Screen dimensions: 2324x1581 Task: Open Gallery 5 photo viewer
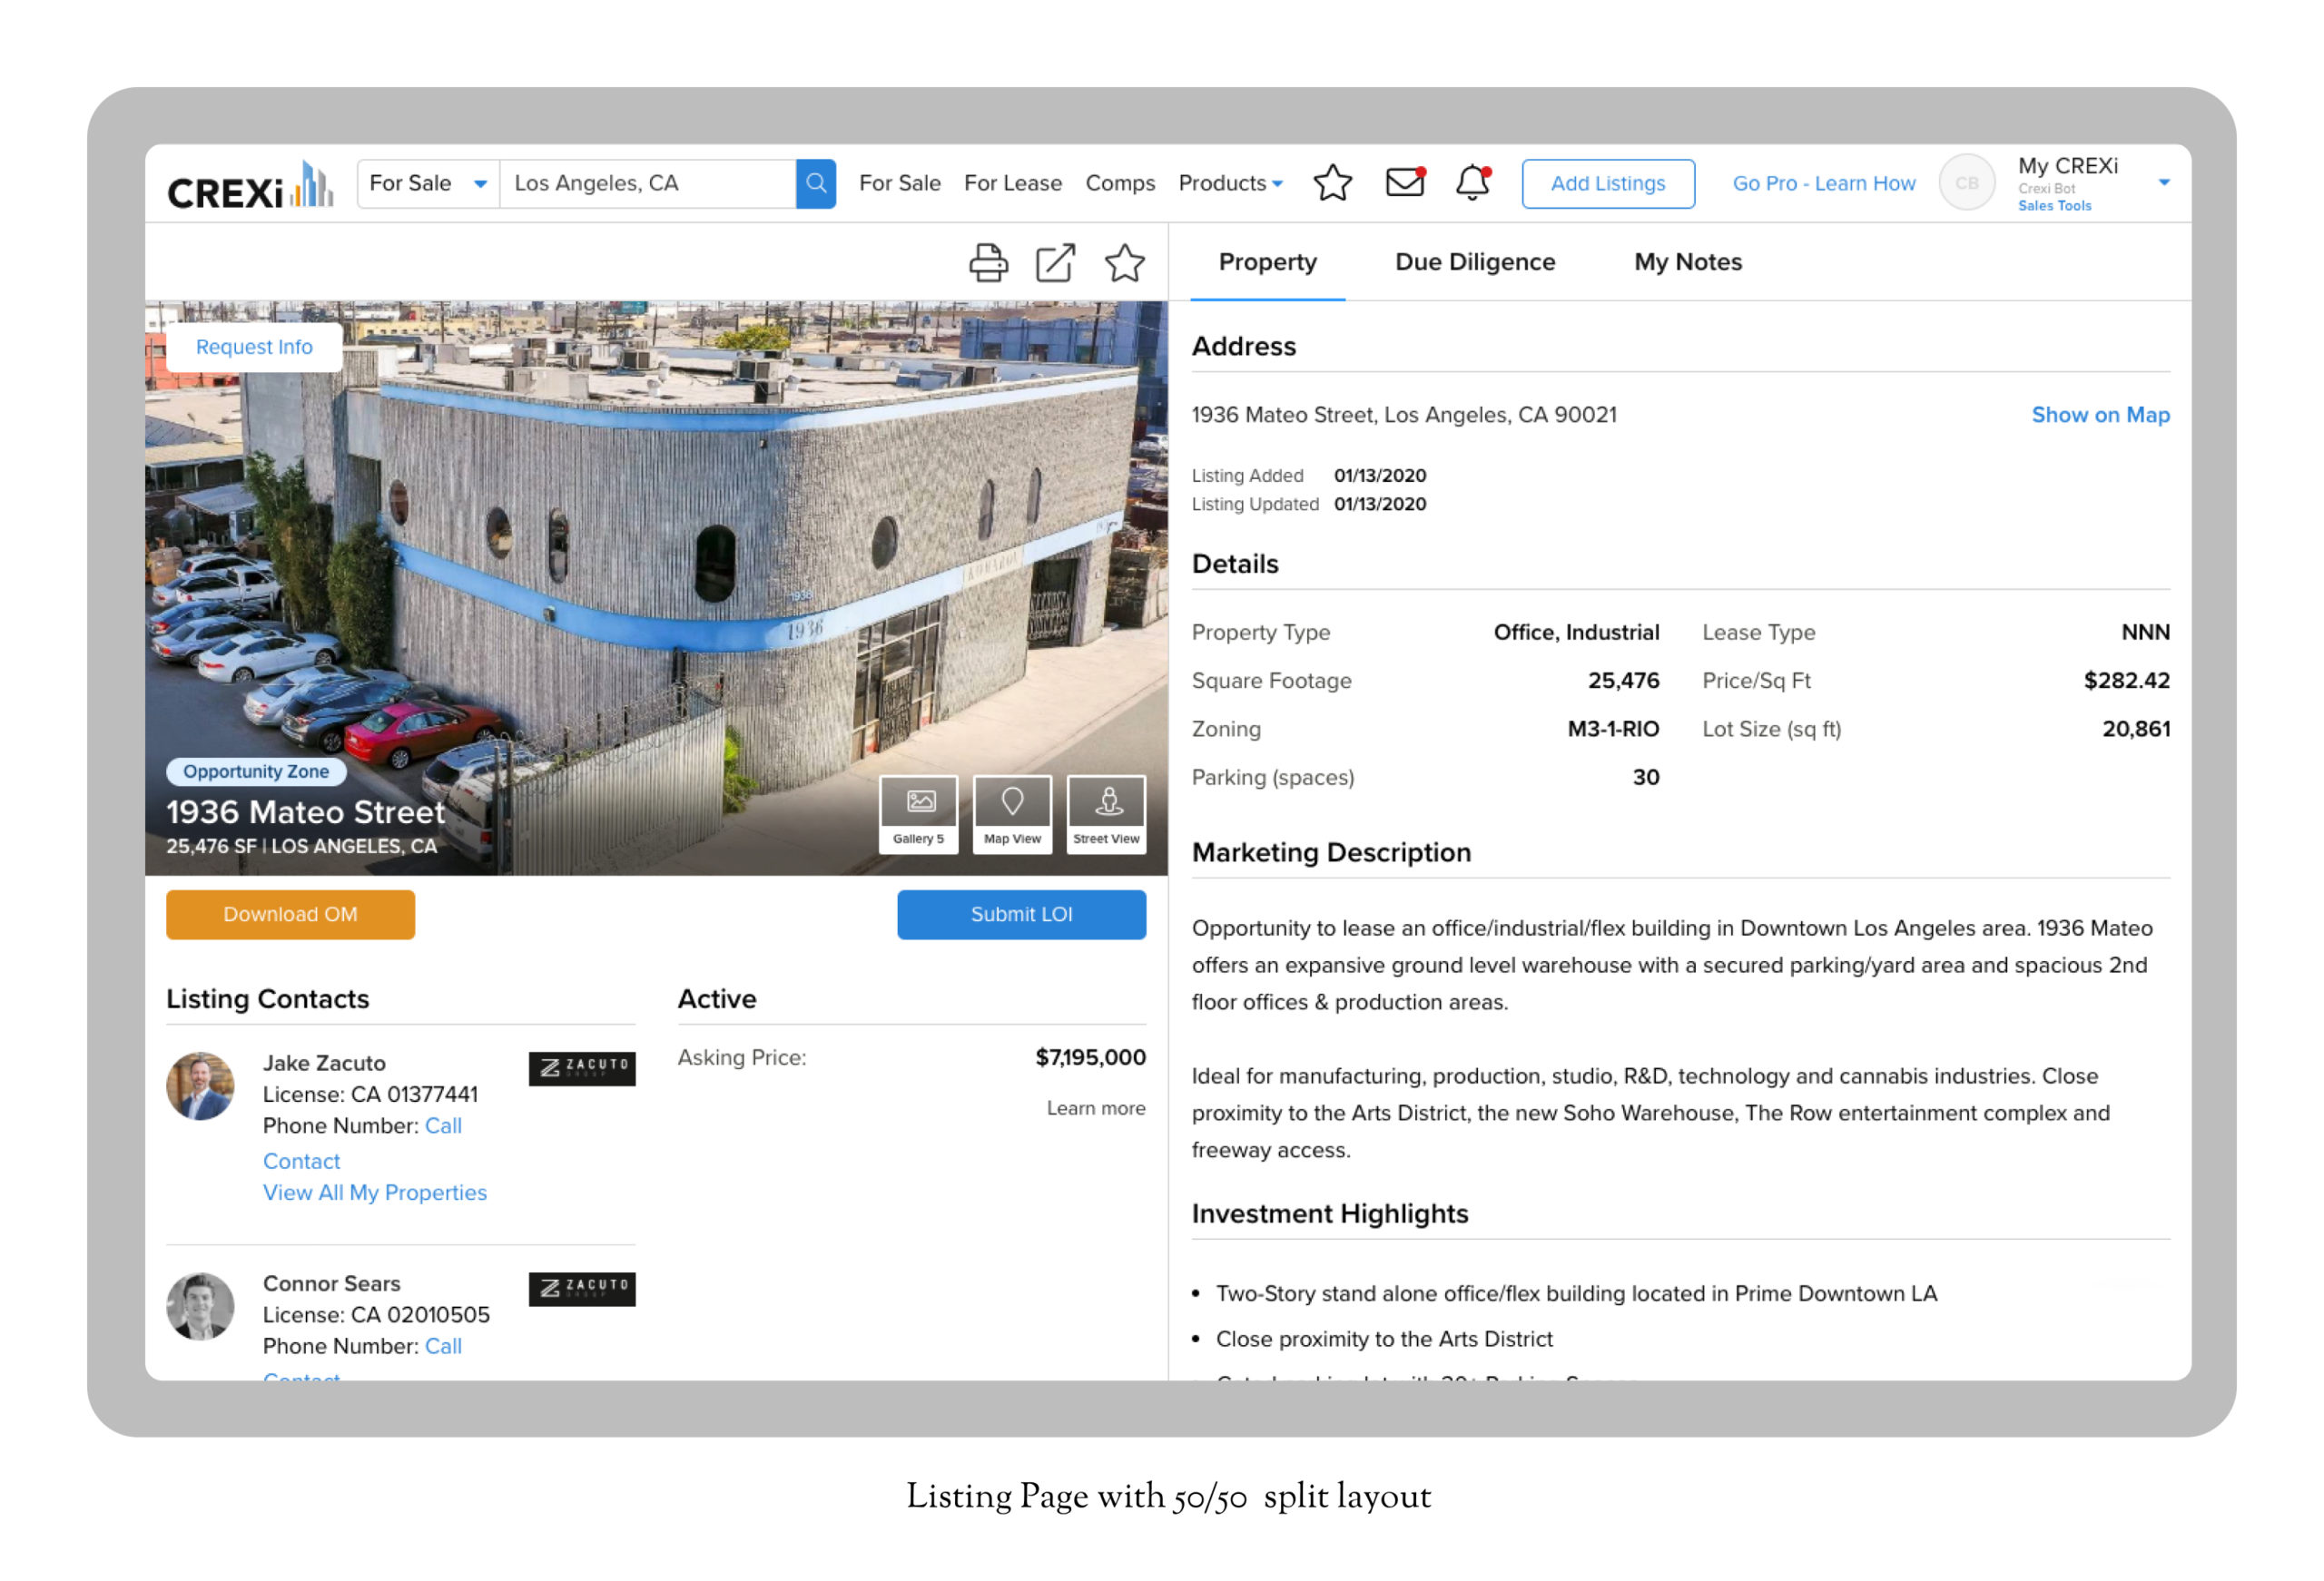click(918, 814)
